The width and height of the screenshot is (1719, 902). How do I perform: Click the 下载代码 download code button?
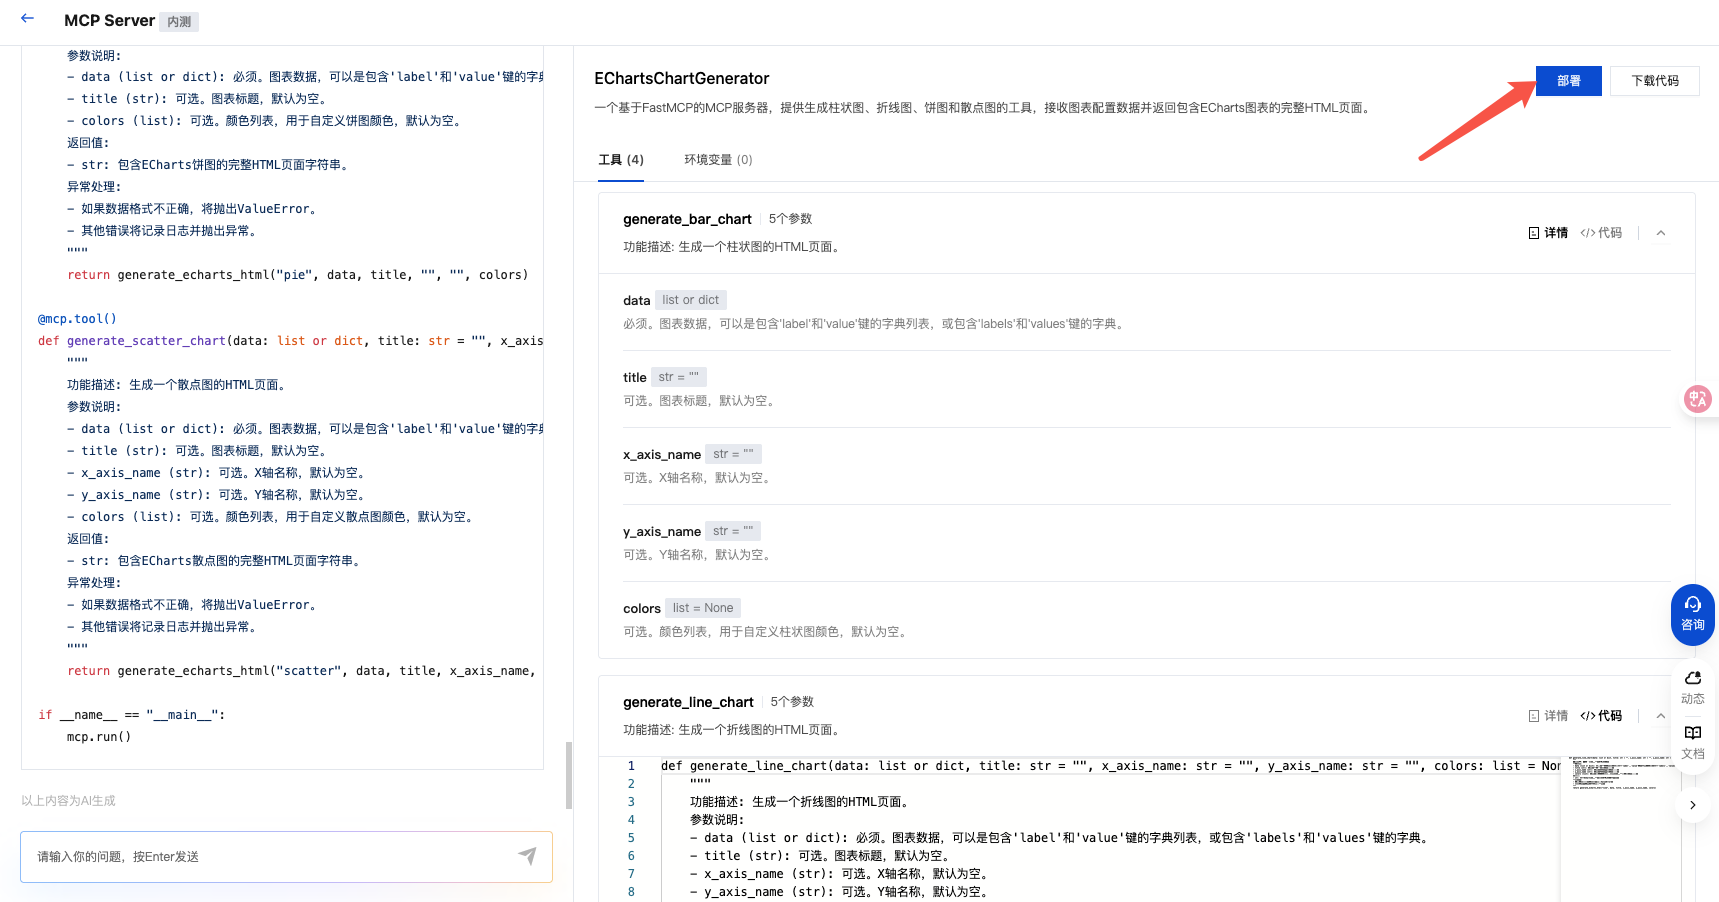(1654, 81)
